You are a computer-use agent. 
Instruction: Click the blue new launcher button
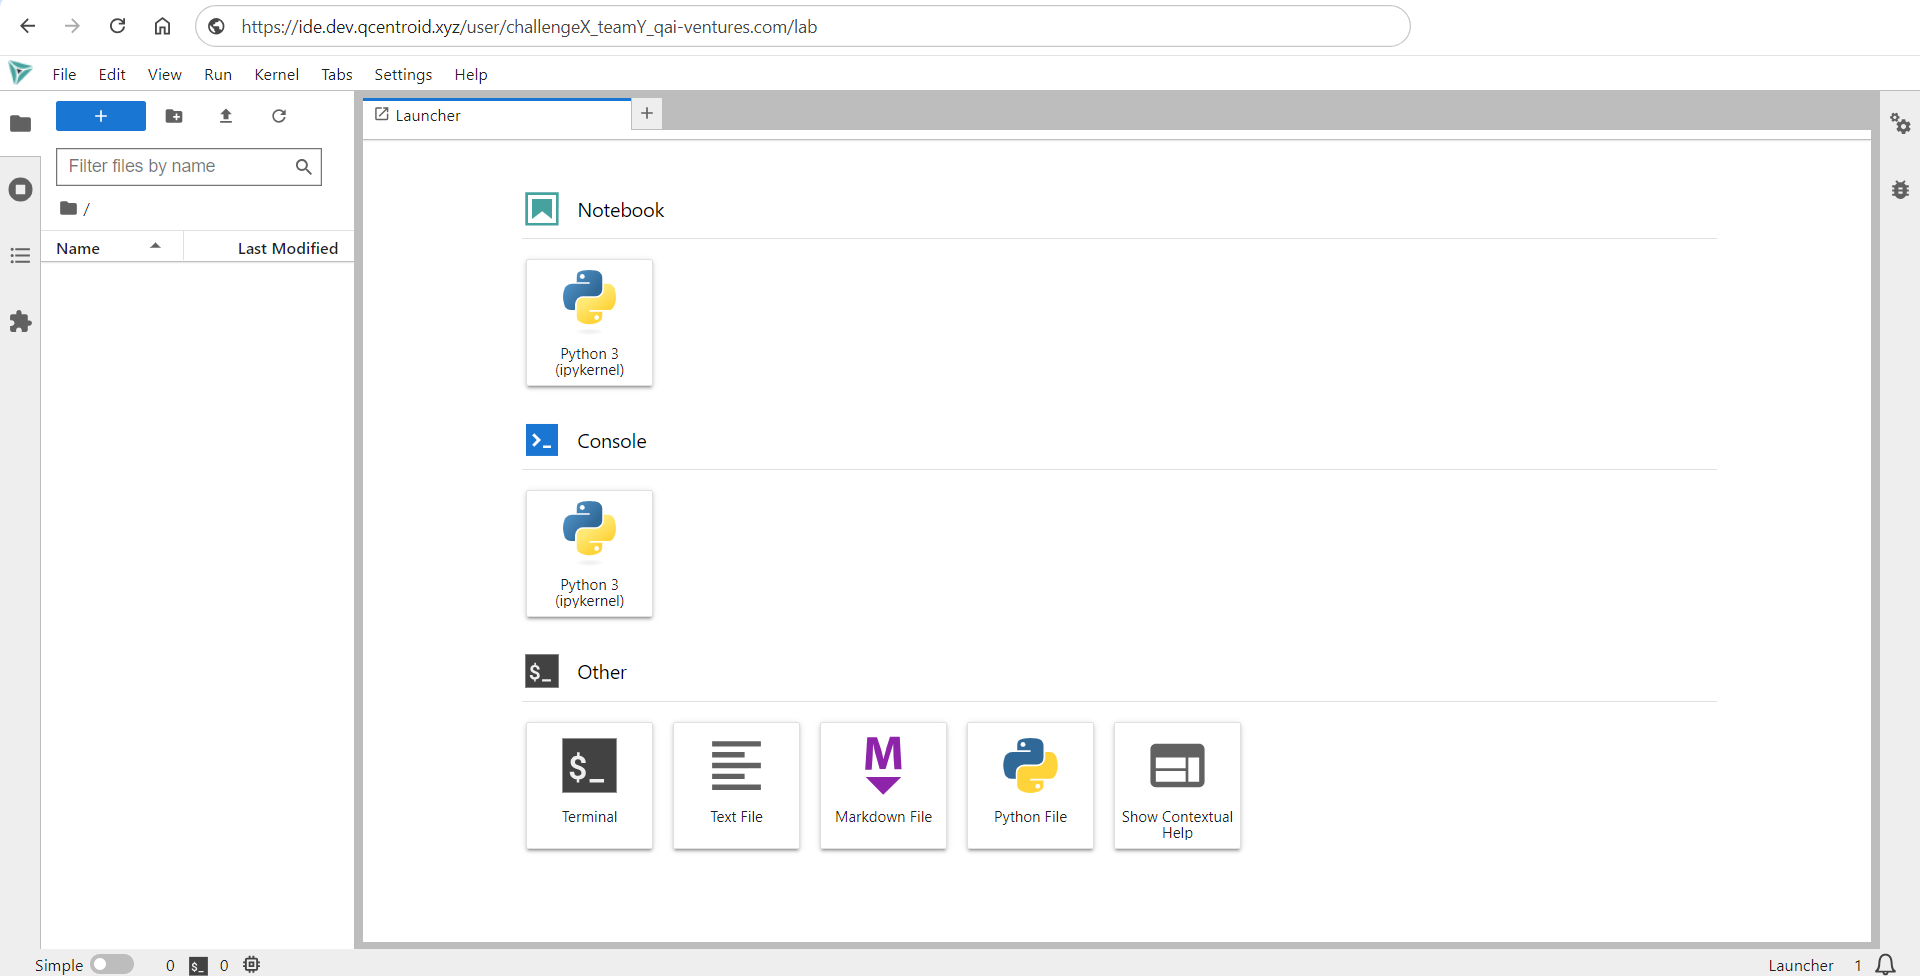[x=101, y=116]
